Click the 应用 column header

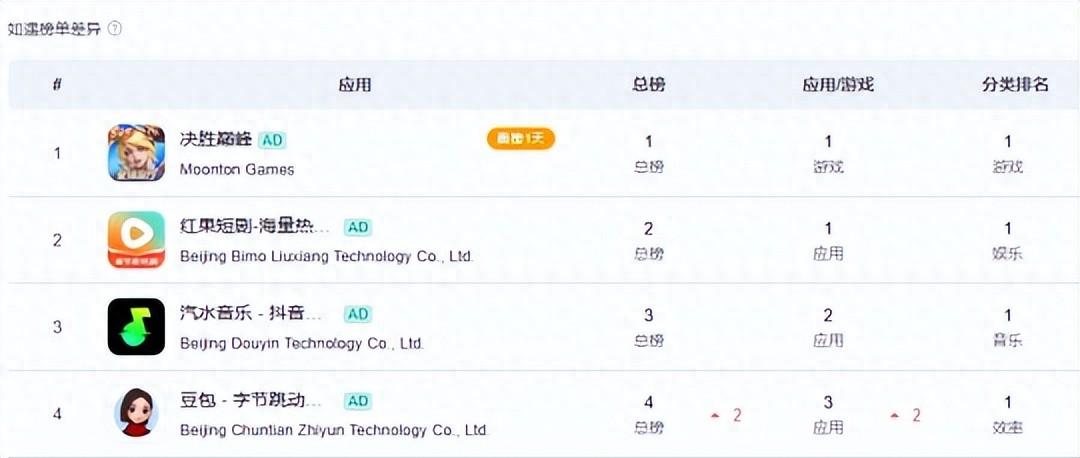pyautogui.click(x=355, y=85)
